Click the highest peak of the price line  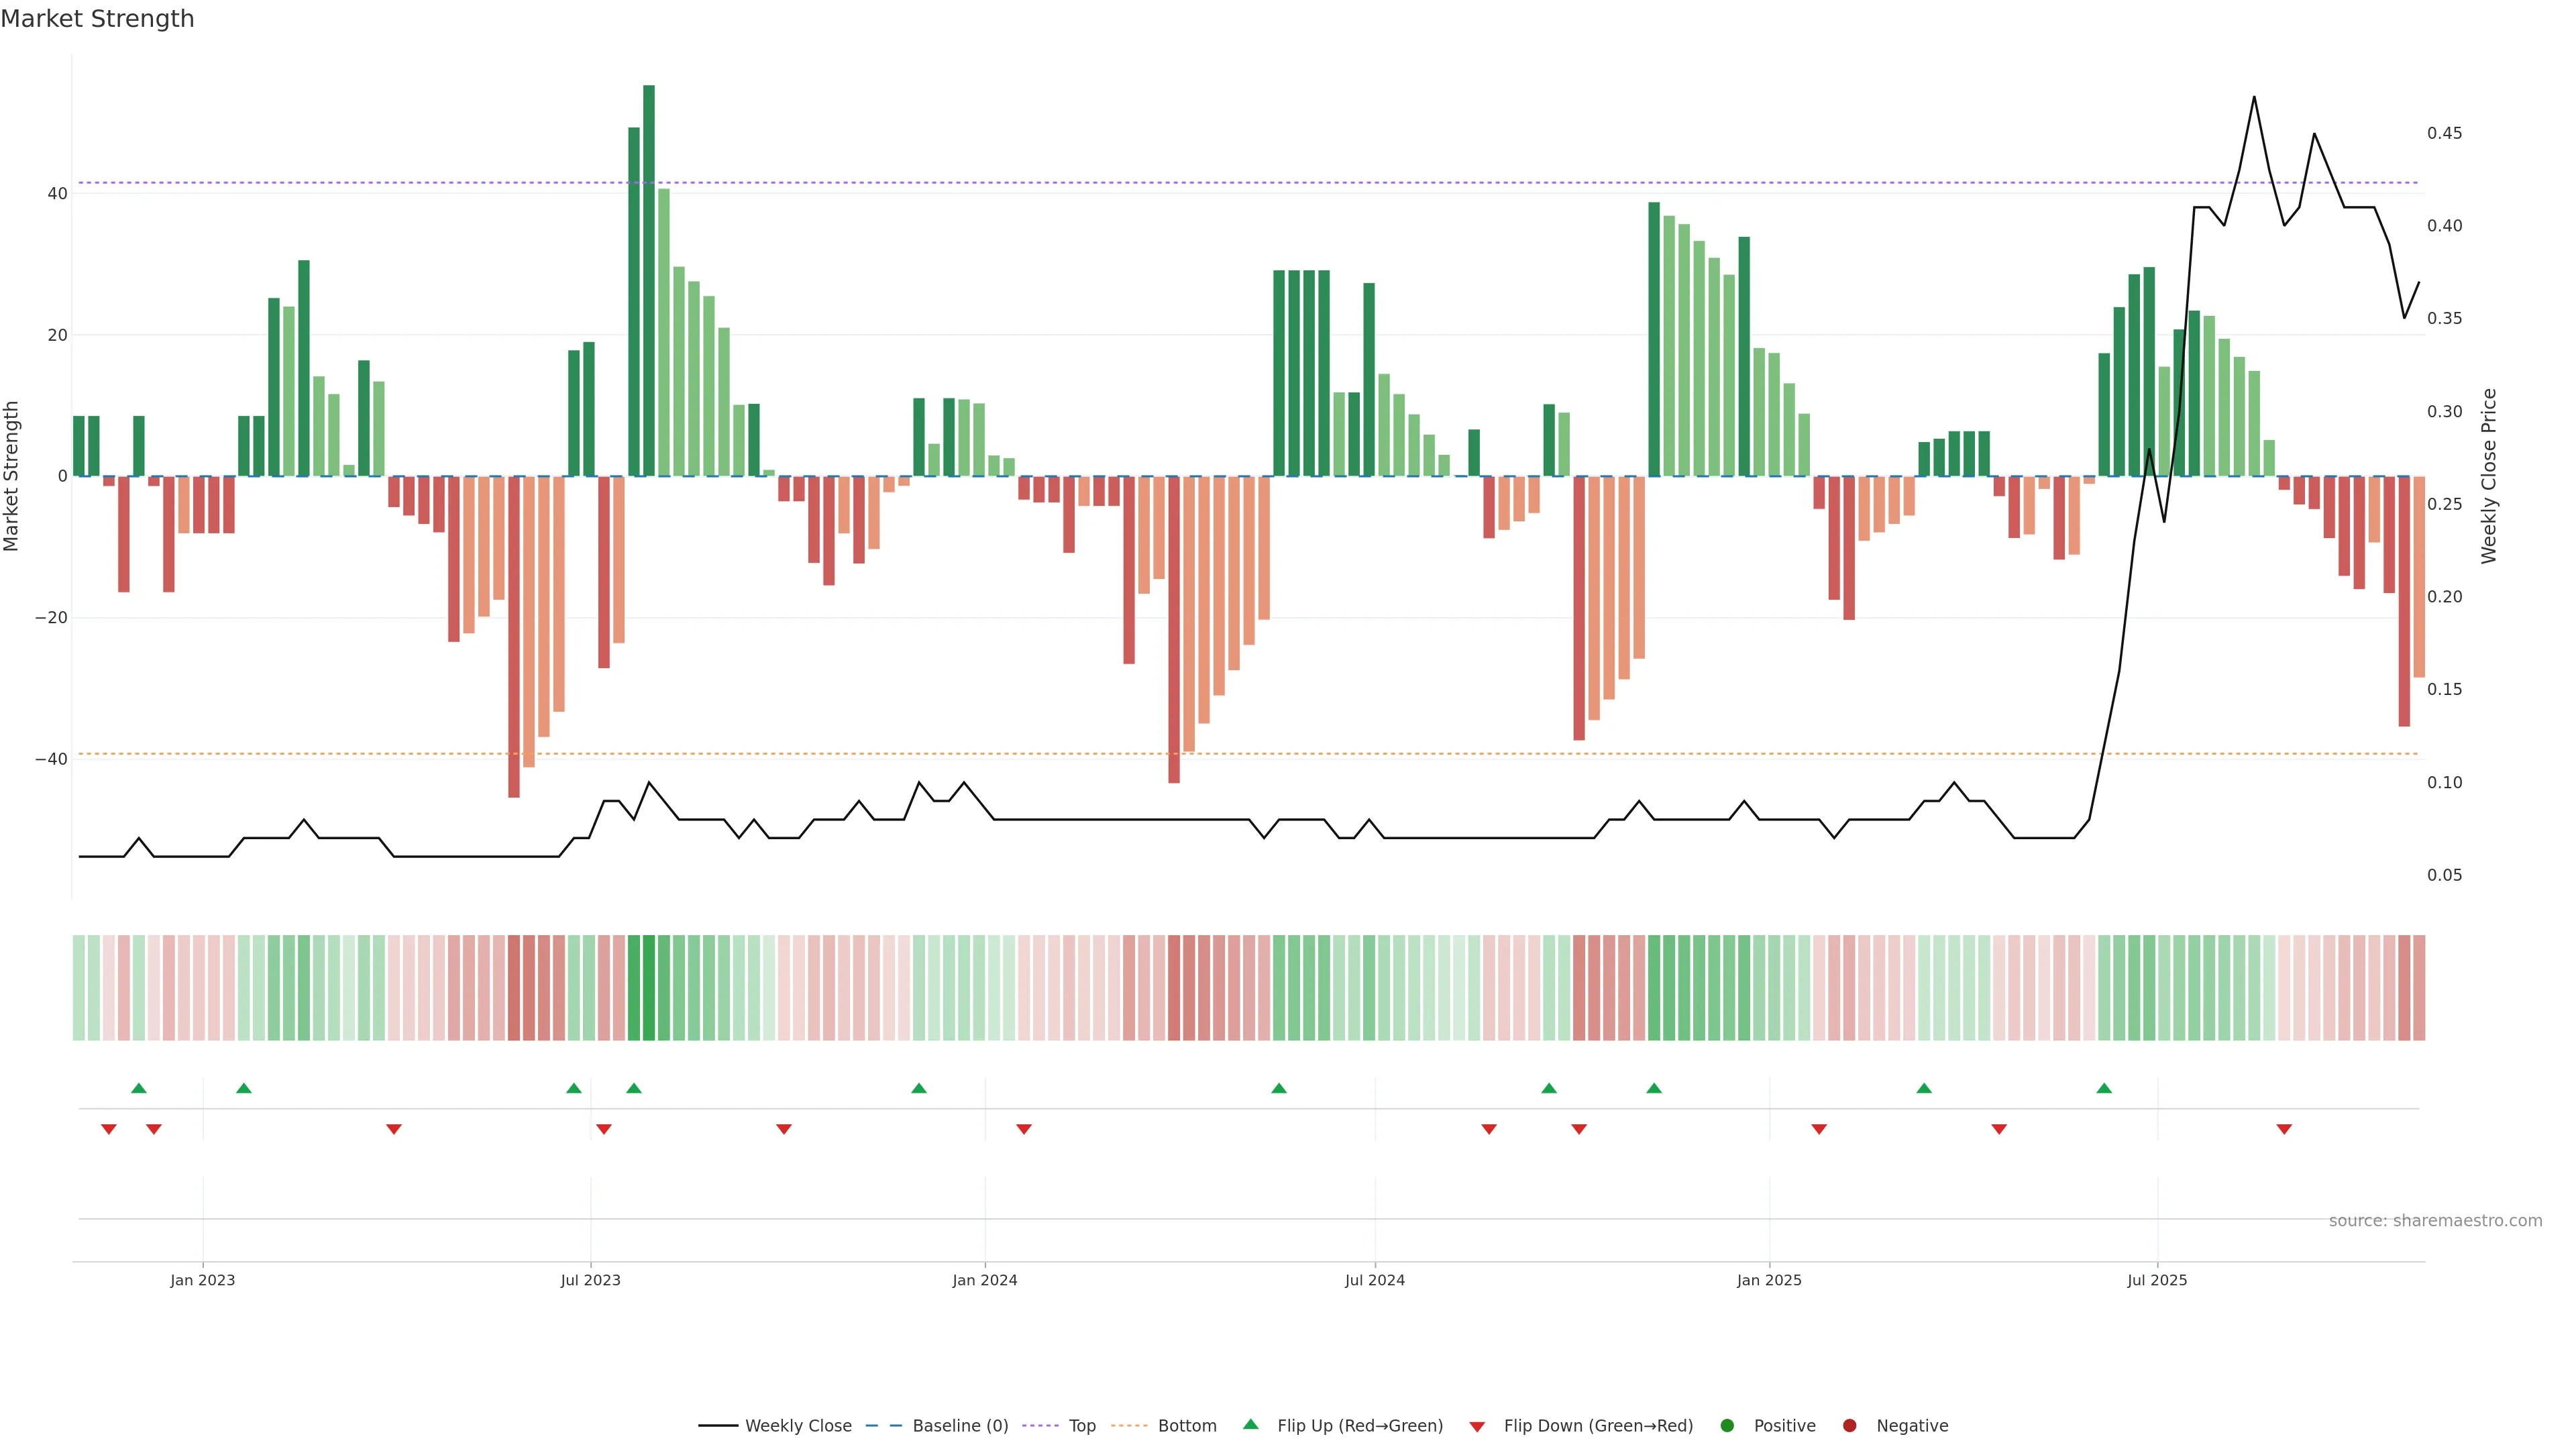[2254, 97]
